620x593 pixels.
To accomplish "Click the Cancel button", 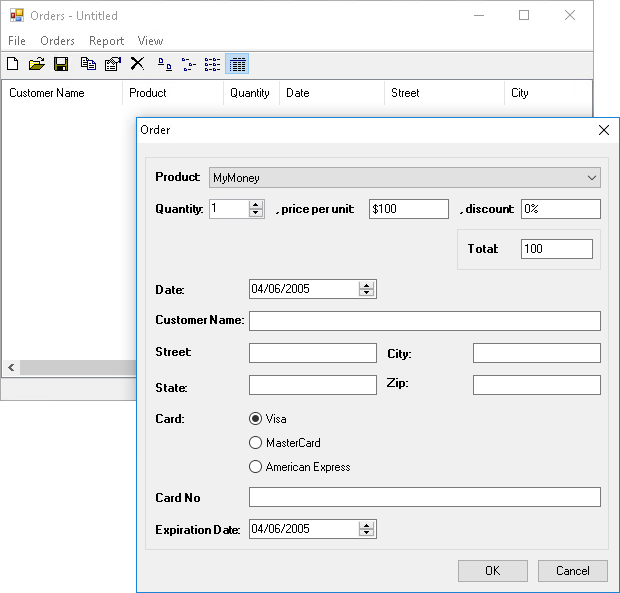I will 572,571.
